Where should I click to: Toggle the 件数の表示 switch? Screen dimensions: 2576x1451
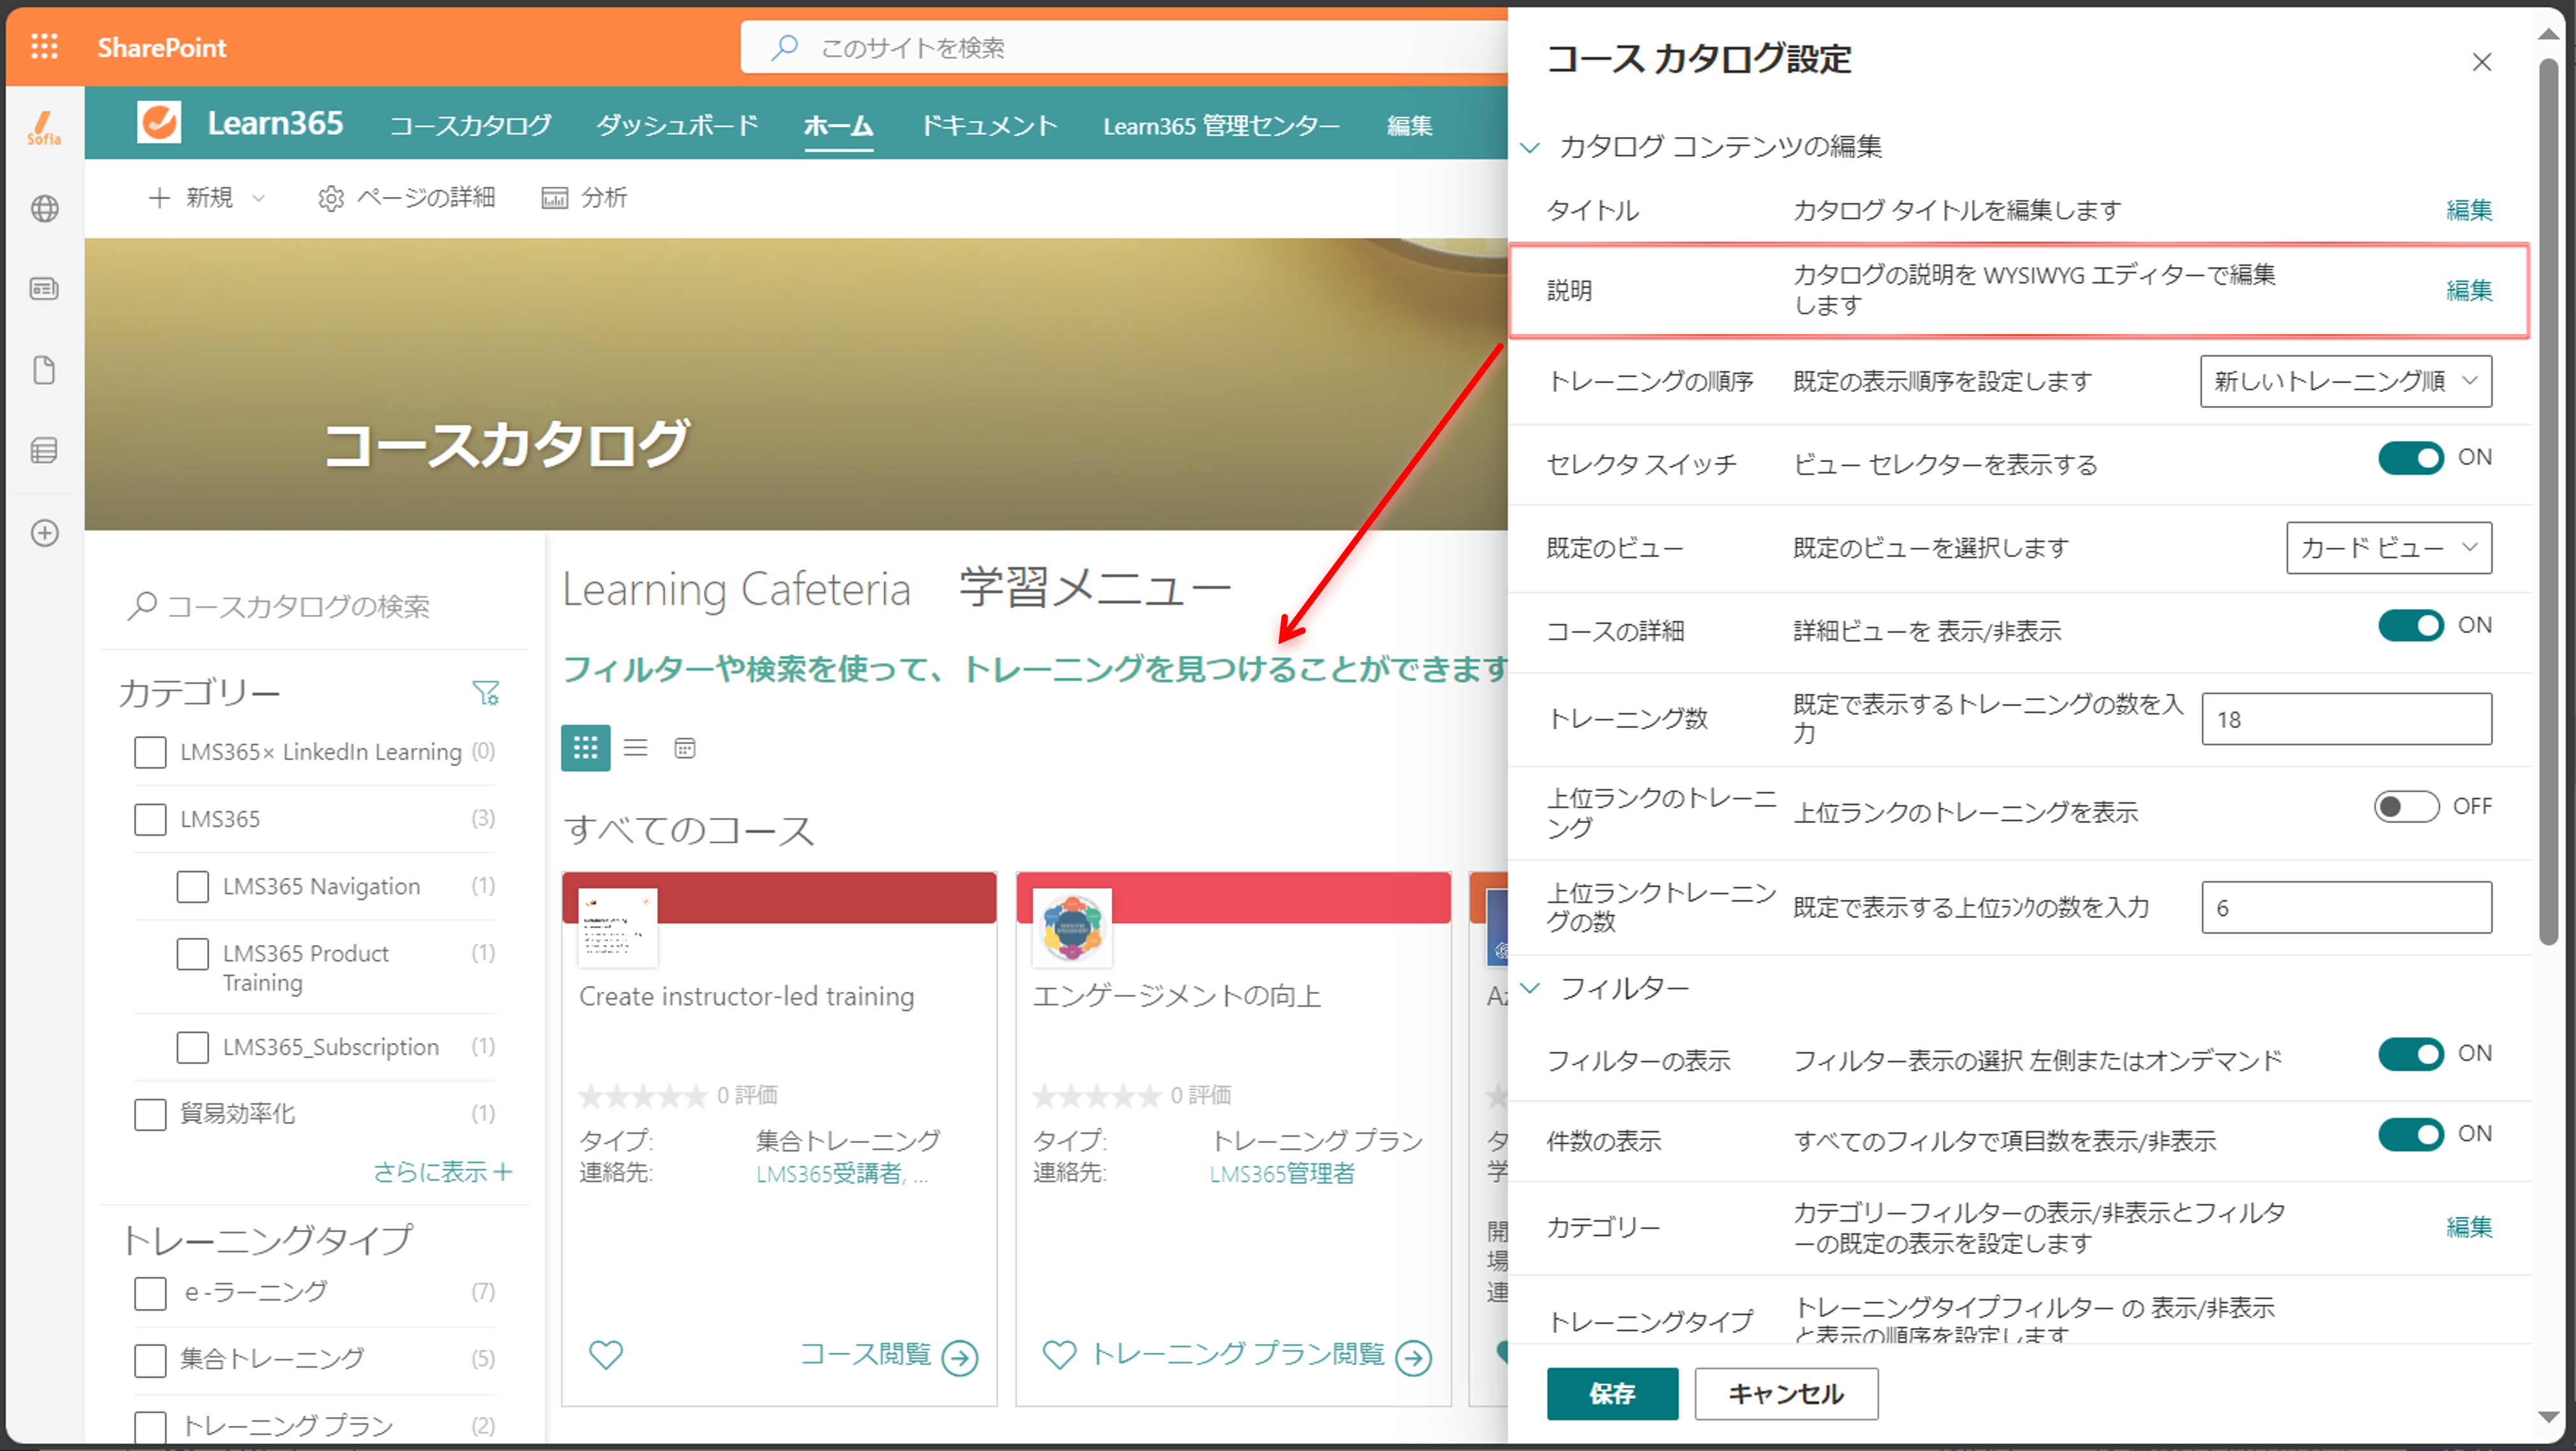(2410, 1134)
